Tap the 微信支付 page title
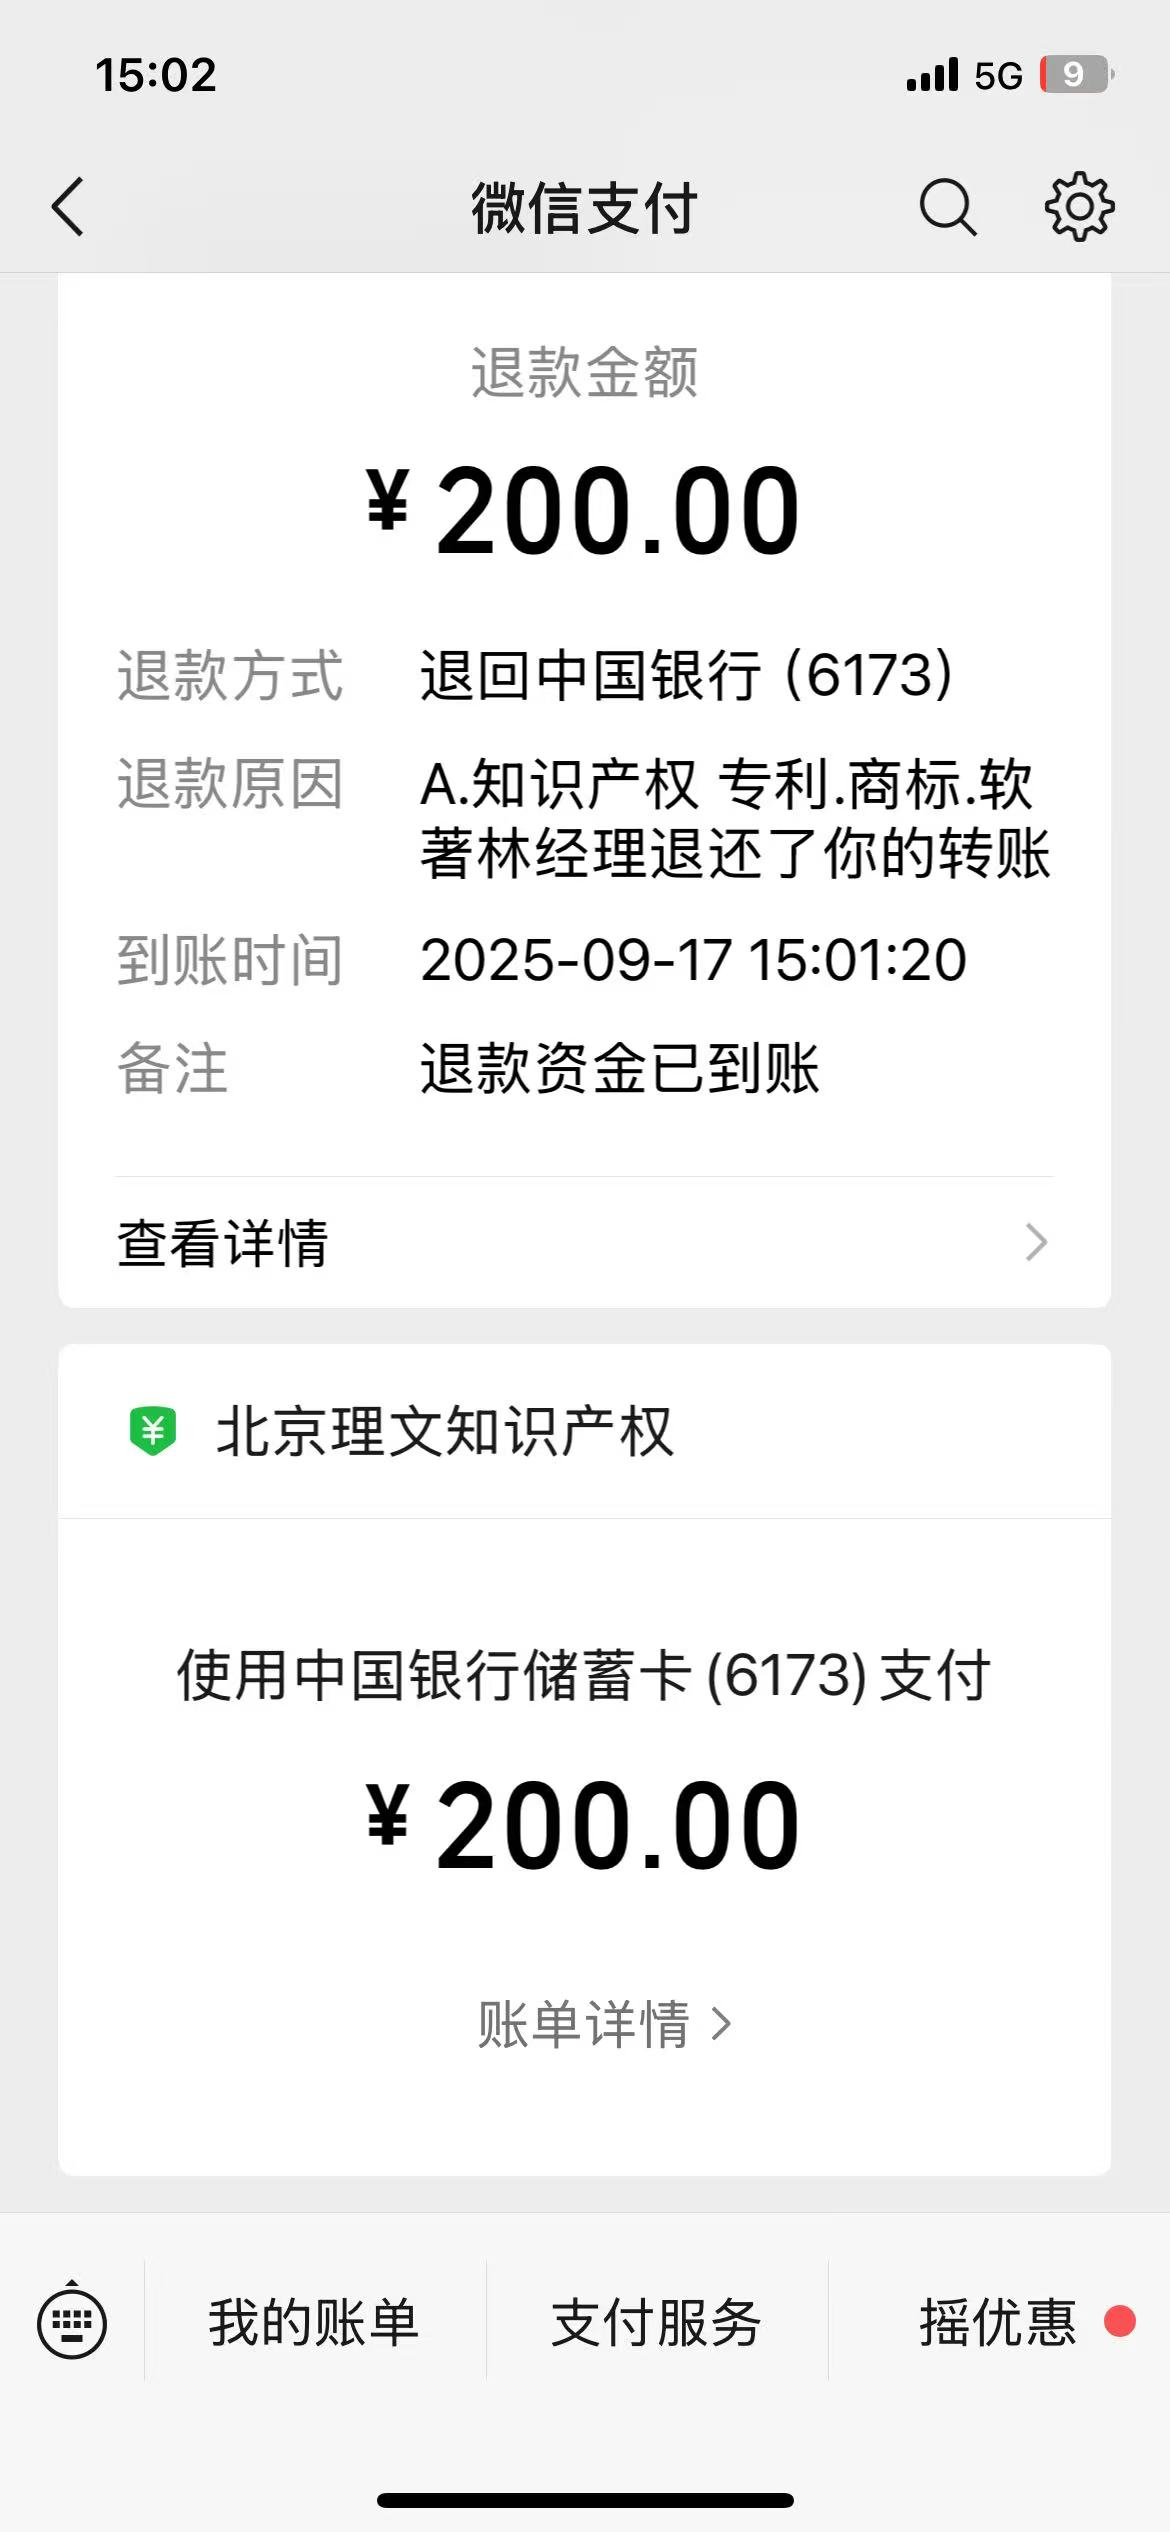 (x=584, y=208)
